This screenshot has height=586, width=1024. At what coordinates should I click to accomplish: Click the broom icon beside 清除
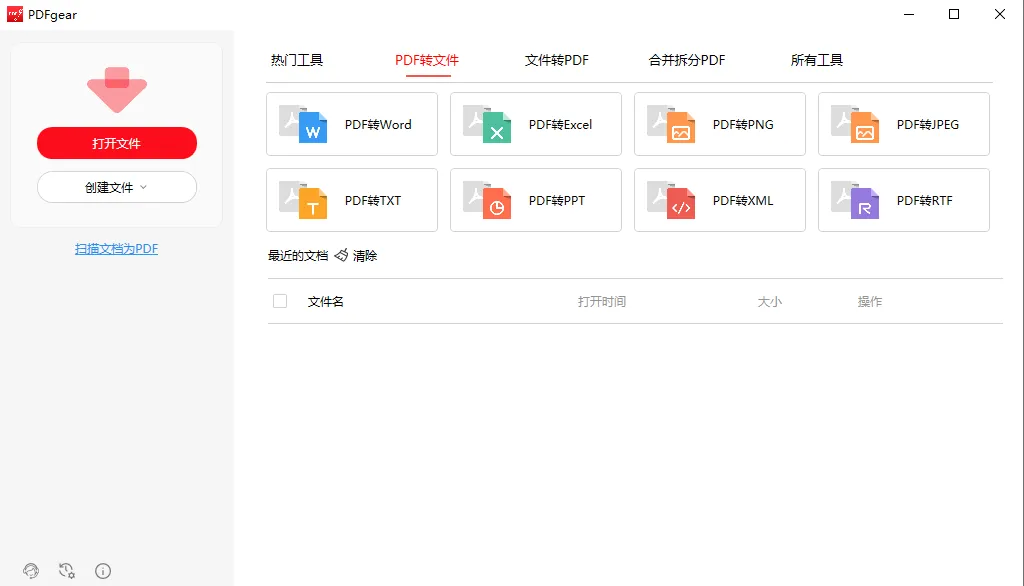(341, 255)
